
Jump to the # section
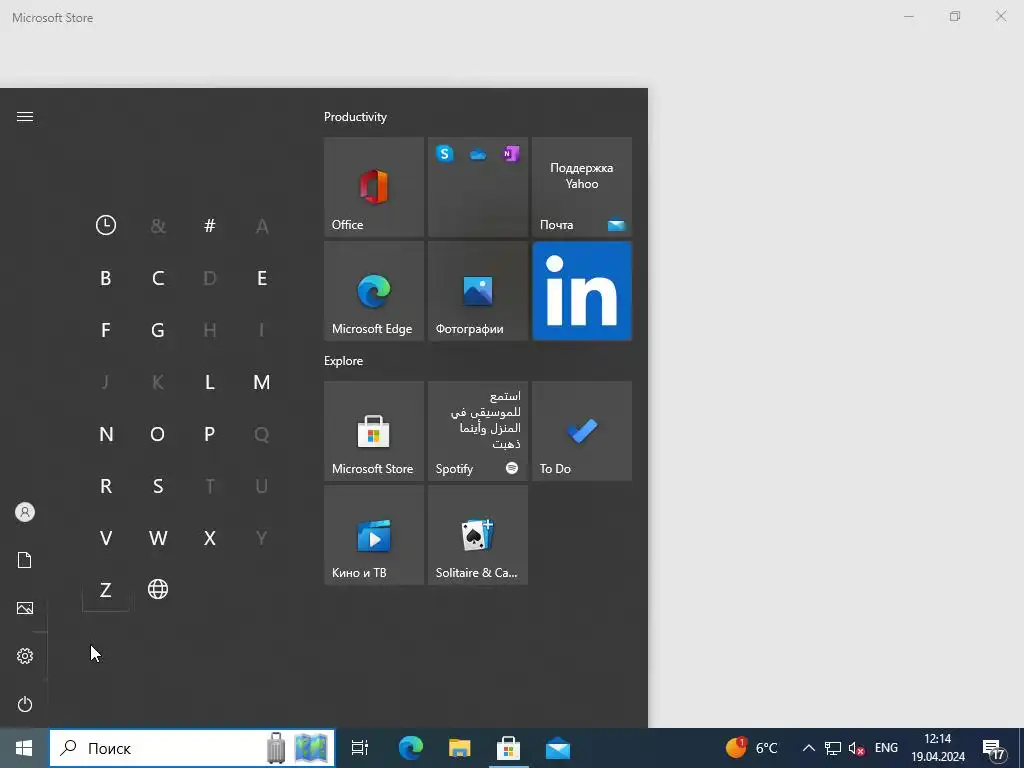(210, 226)
